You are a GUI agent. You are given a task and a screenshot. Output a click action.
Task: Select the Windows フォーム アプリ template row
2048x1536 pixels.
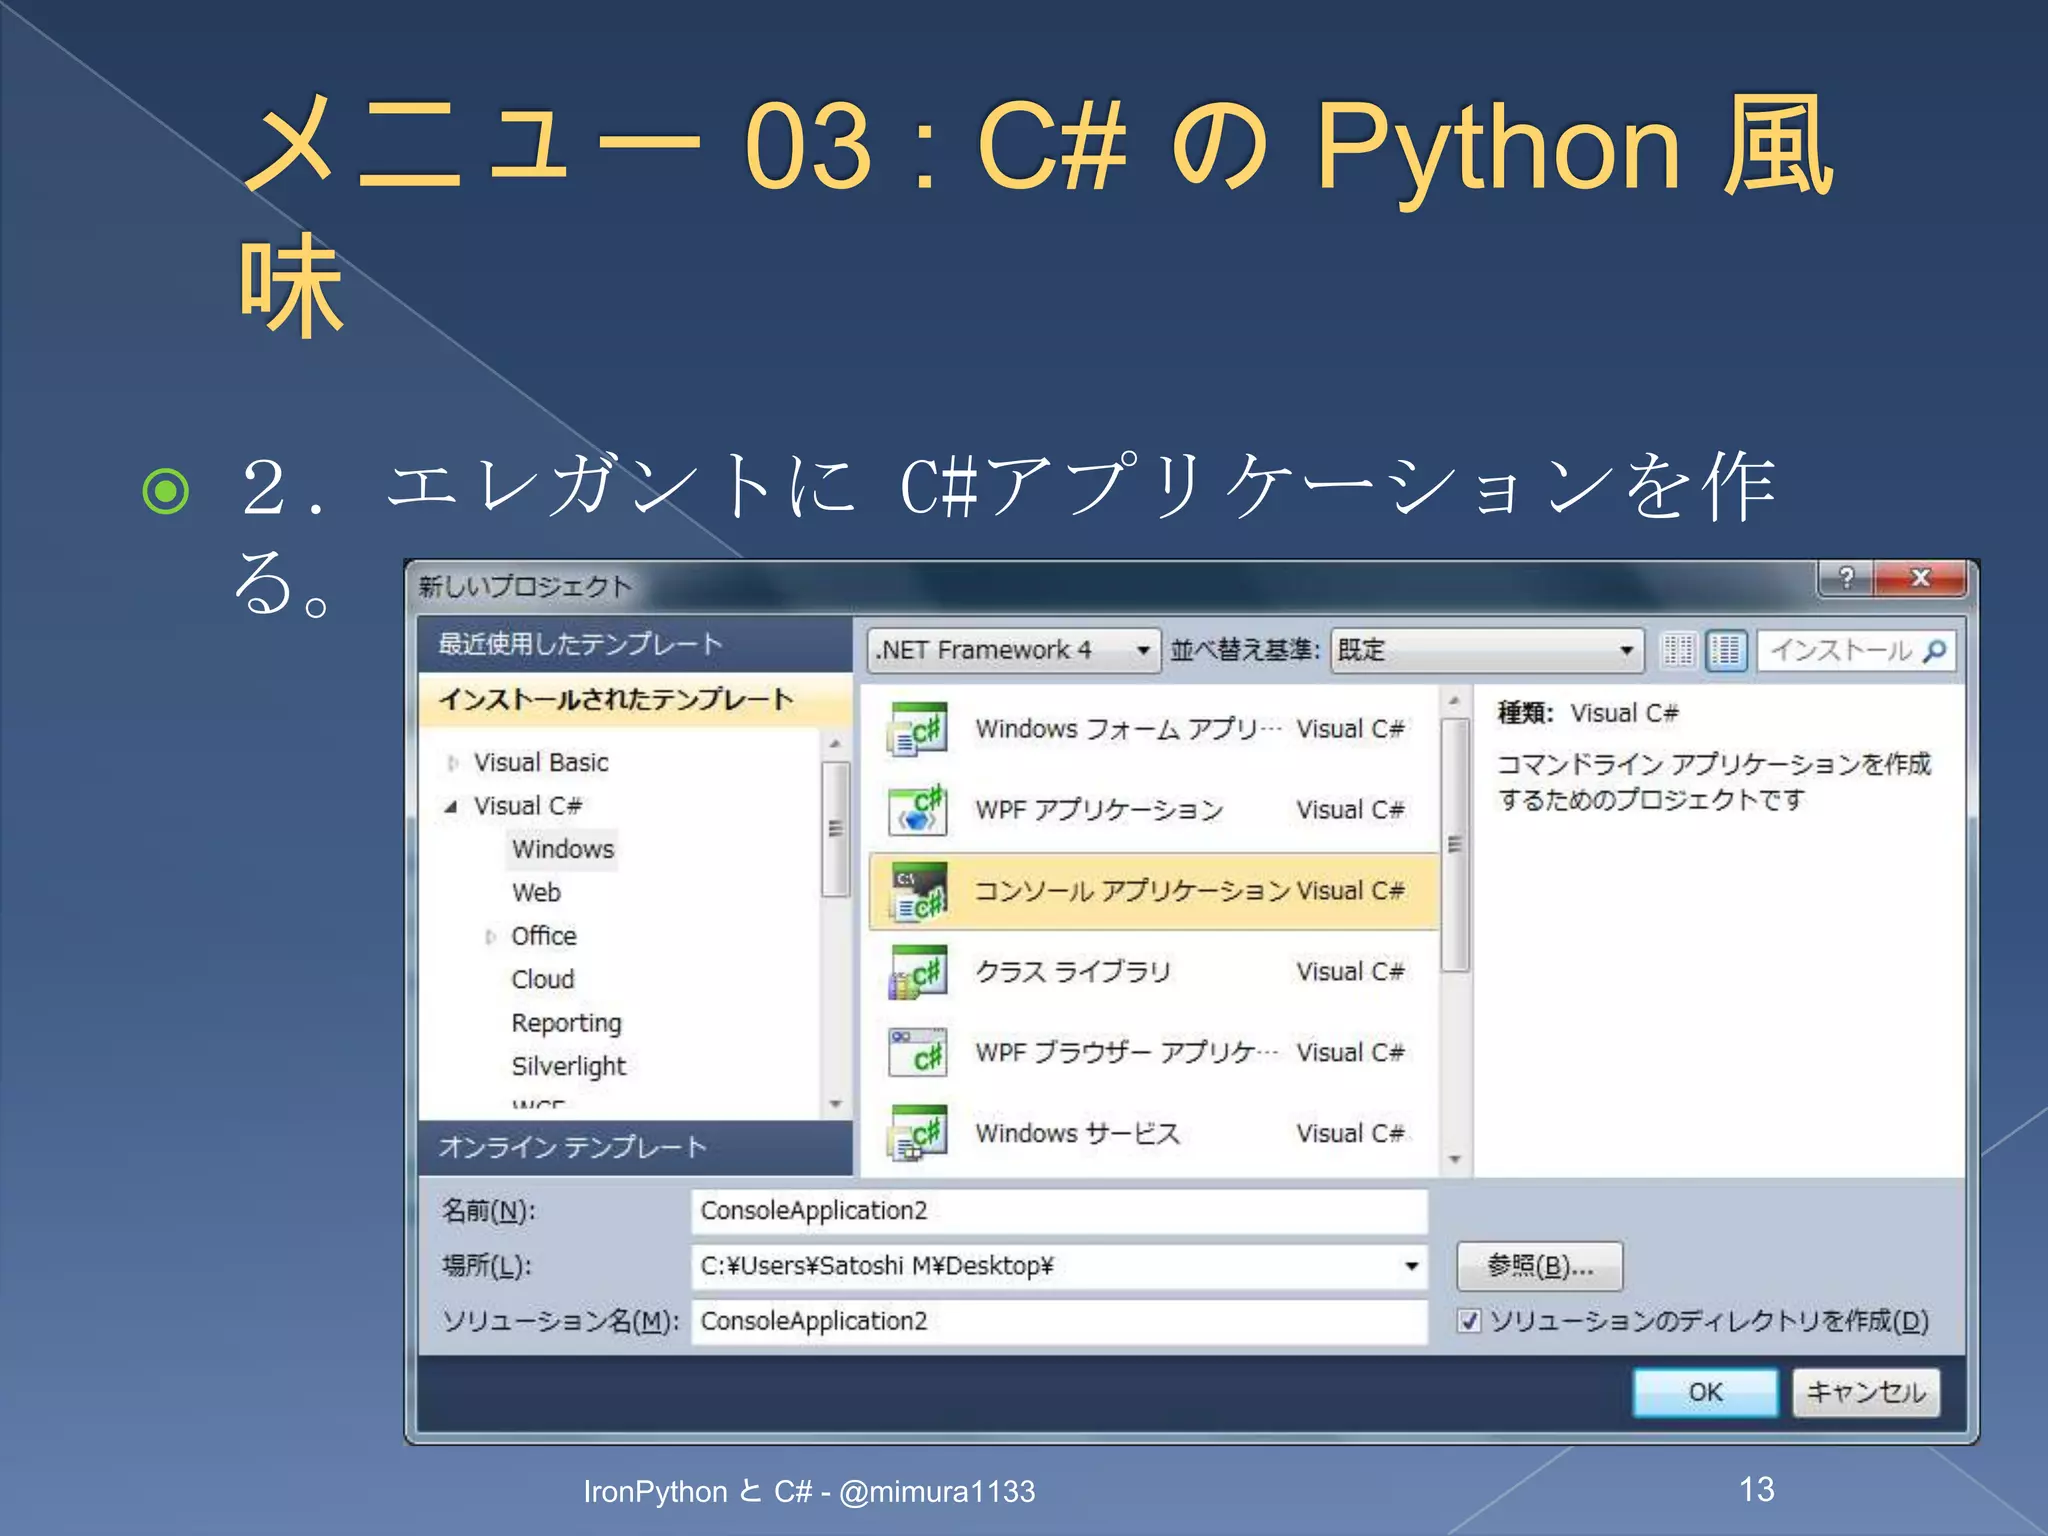coord(1153,729)
